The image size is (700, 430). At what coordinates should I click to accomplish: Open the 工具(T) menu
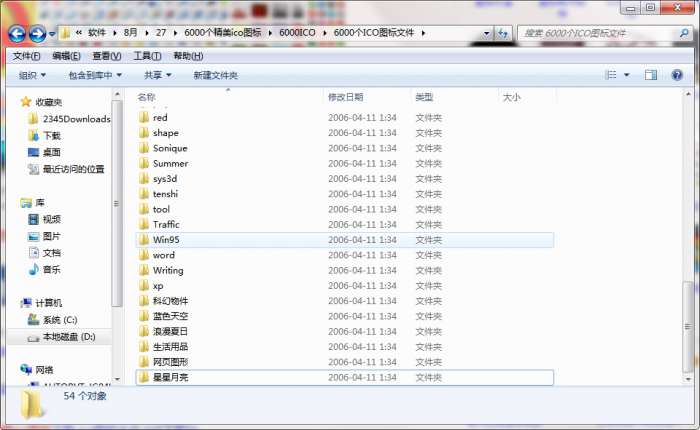click(x=147, y=56)
